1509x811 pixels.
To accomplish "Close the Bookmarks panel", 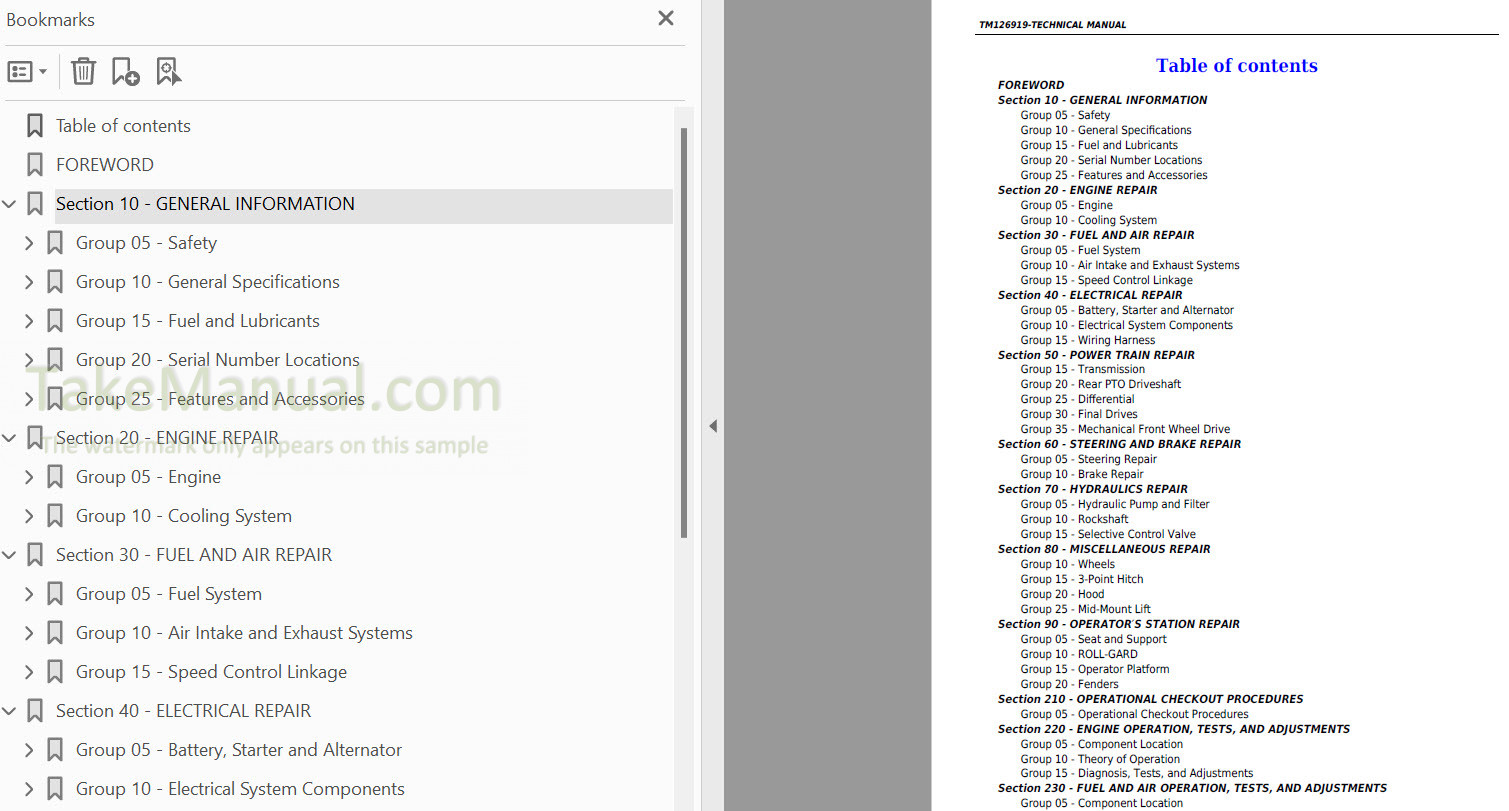I will 666,18.
